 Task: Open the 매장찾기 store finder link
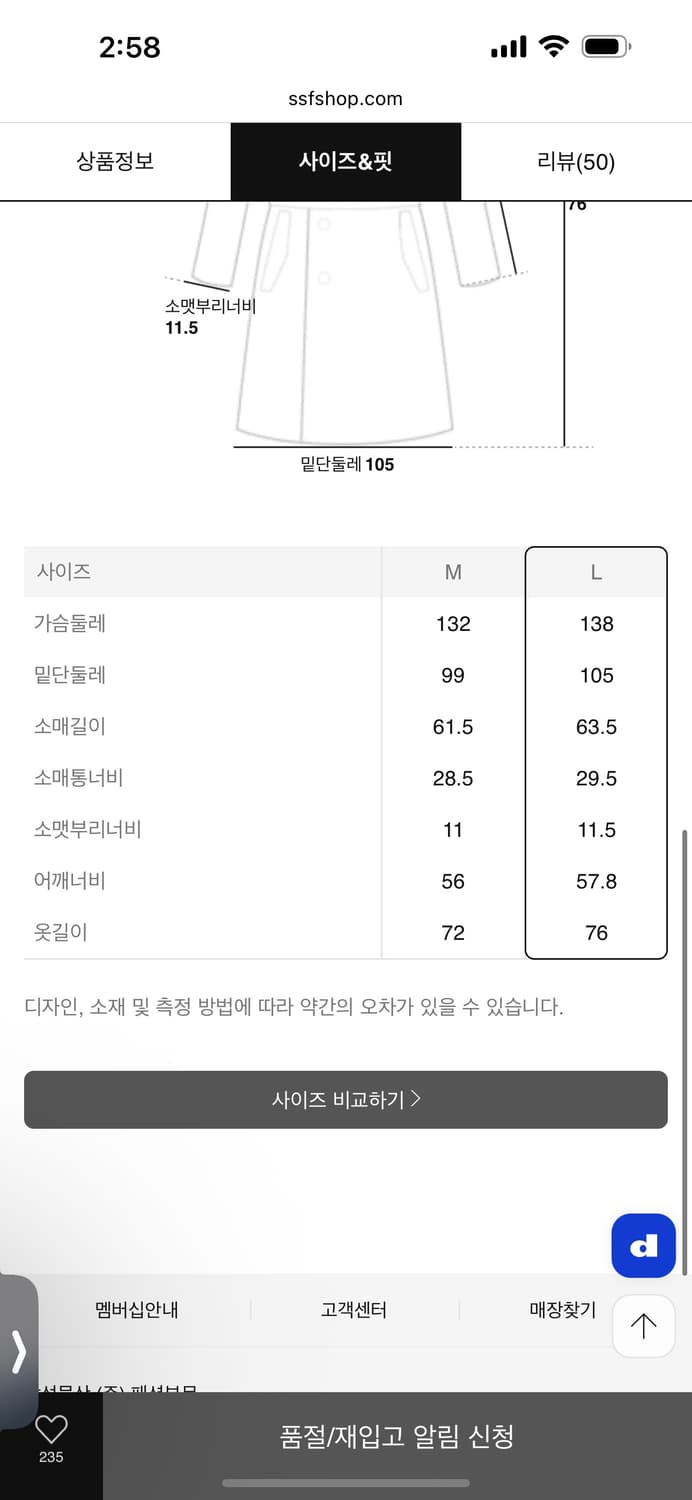562,1310
